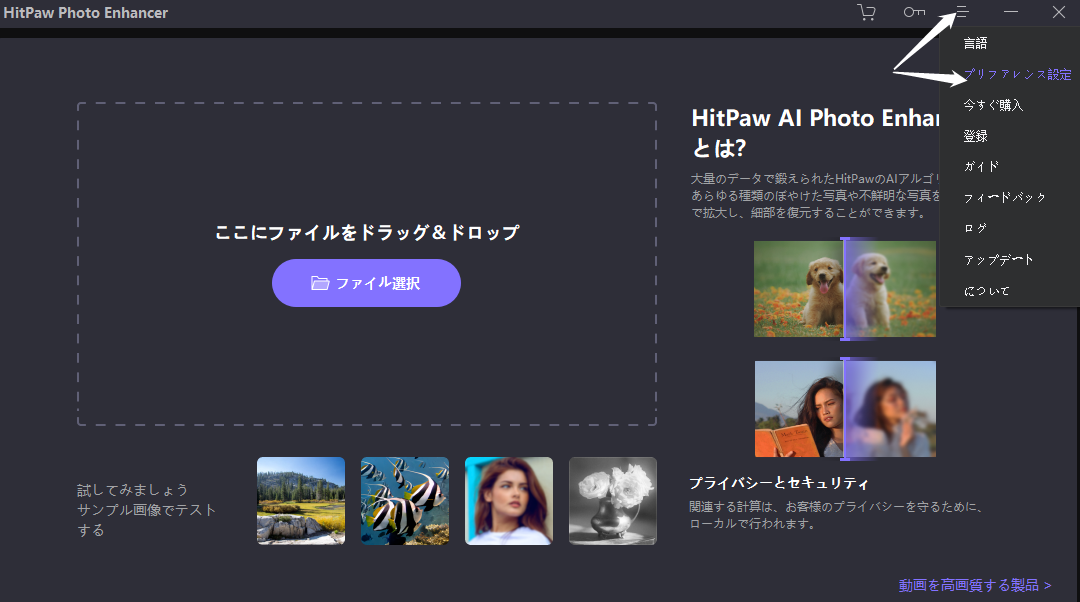This screenshot has height=602, width=1080.
Task: Click the reading woman comparison image
Action: [845, 409]
